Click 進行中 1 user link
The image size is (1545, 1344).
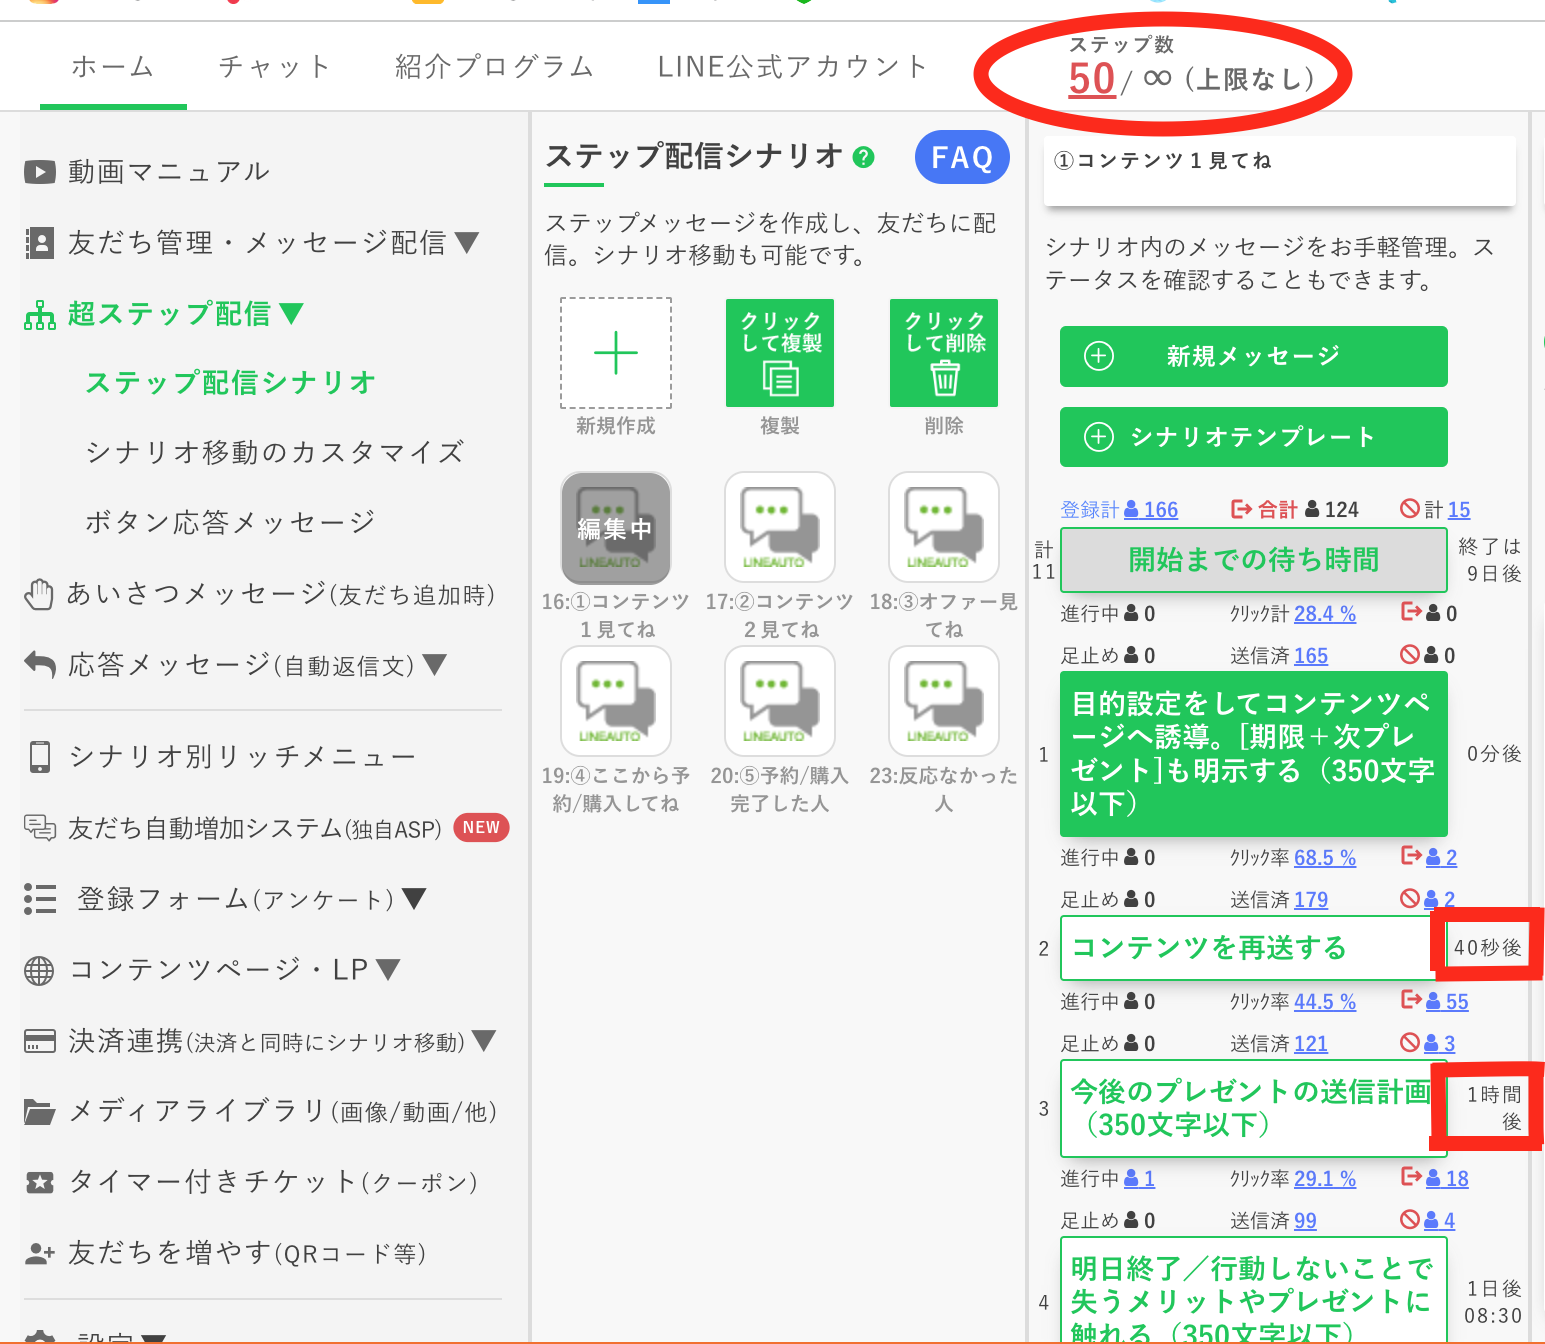[x=1140, y=1179]
